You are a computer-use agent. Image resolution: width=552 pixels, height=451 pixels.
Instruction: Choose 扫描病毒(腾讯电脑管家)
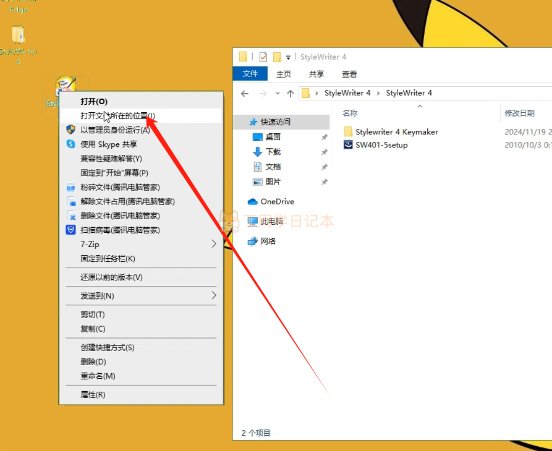141,230
